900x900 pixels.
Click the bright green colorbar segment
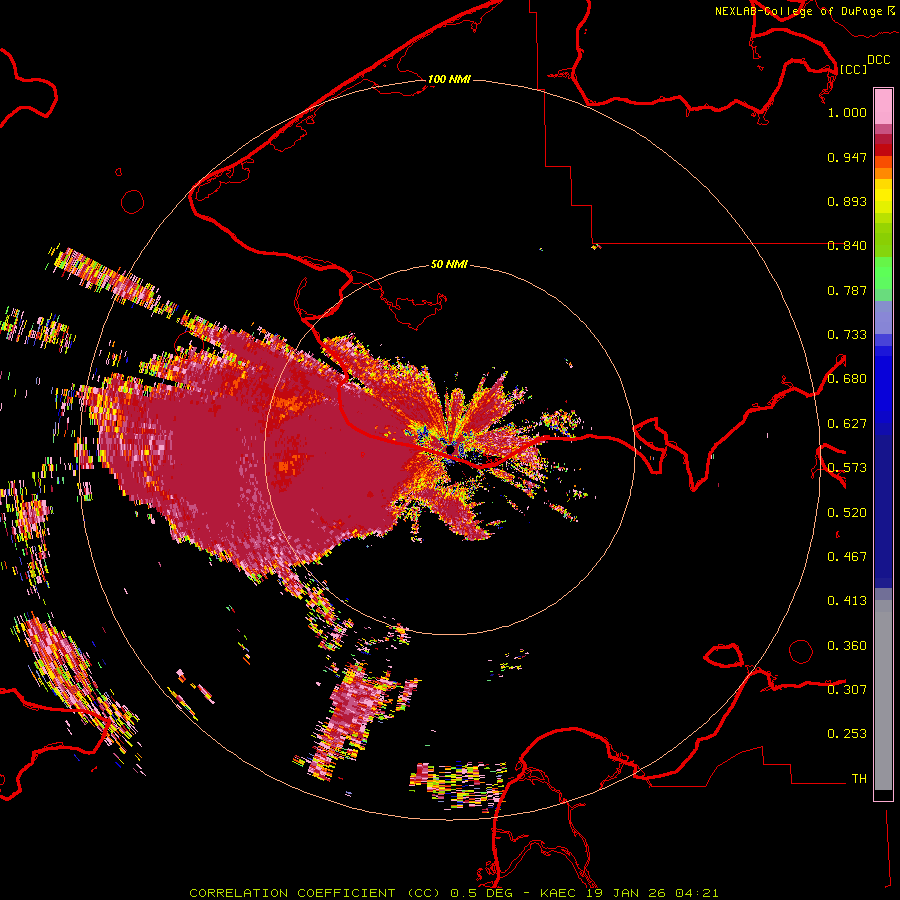[x=883, y=273]
